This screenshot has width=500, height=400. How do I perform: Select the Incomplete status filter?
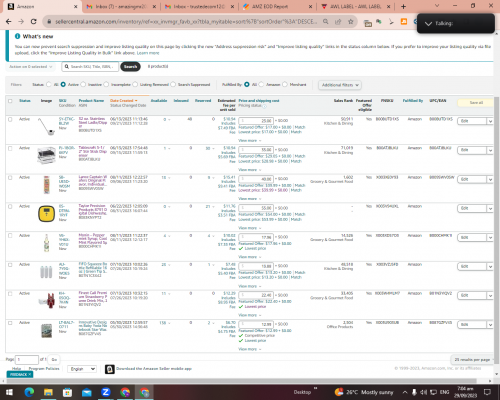(106, 85)
